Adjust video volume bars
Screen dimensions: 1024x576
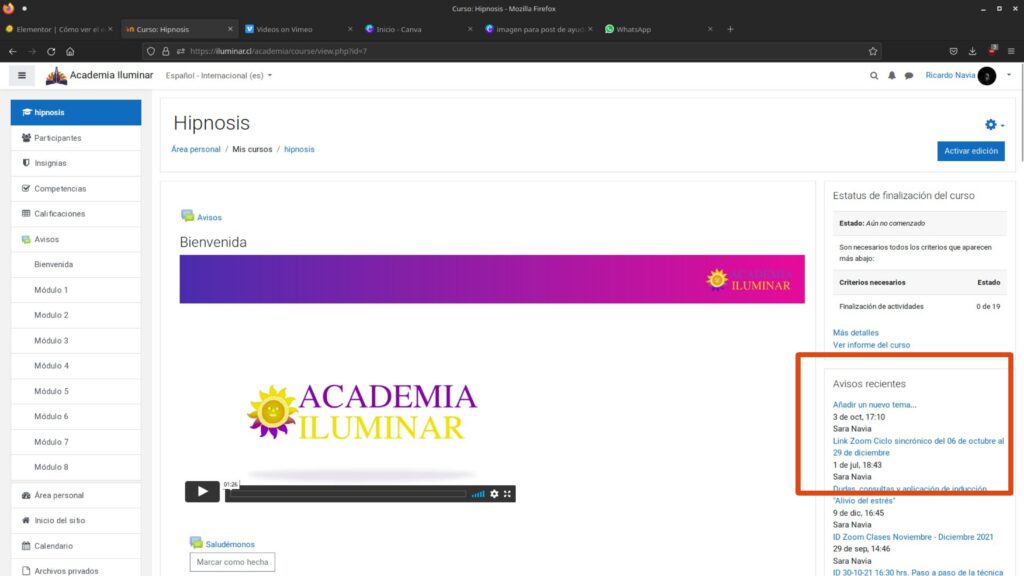coord(478,494)
